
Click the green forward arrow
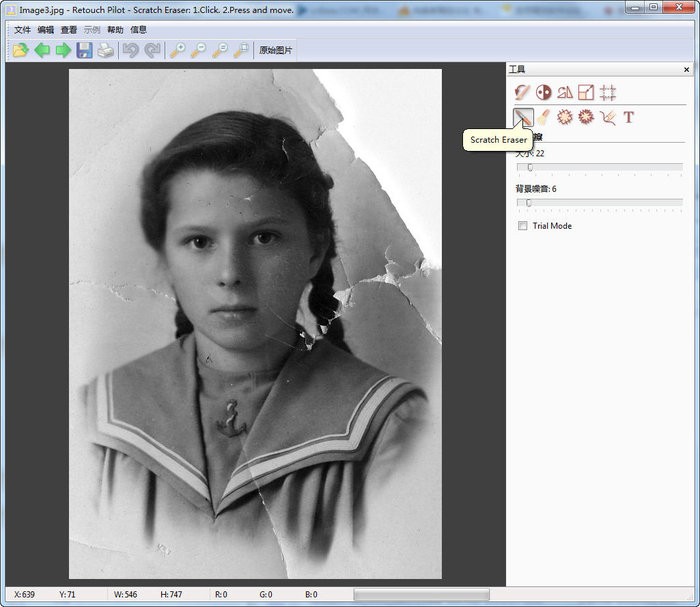(x=63, y=50)
